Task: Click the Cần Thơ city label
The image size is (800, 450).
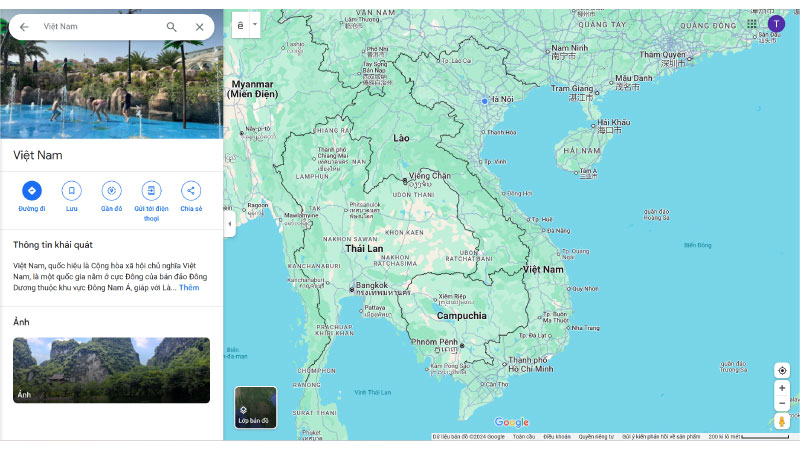Action: tap(497, 384)
